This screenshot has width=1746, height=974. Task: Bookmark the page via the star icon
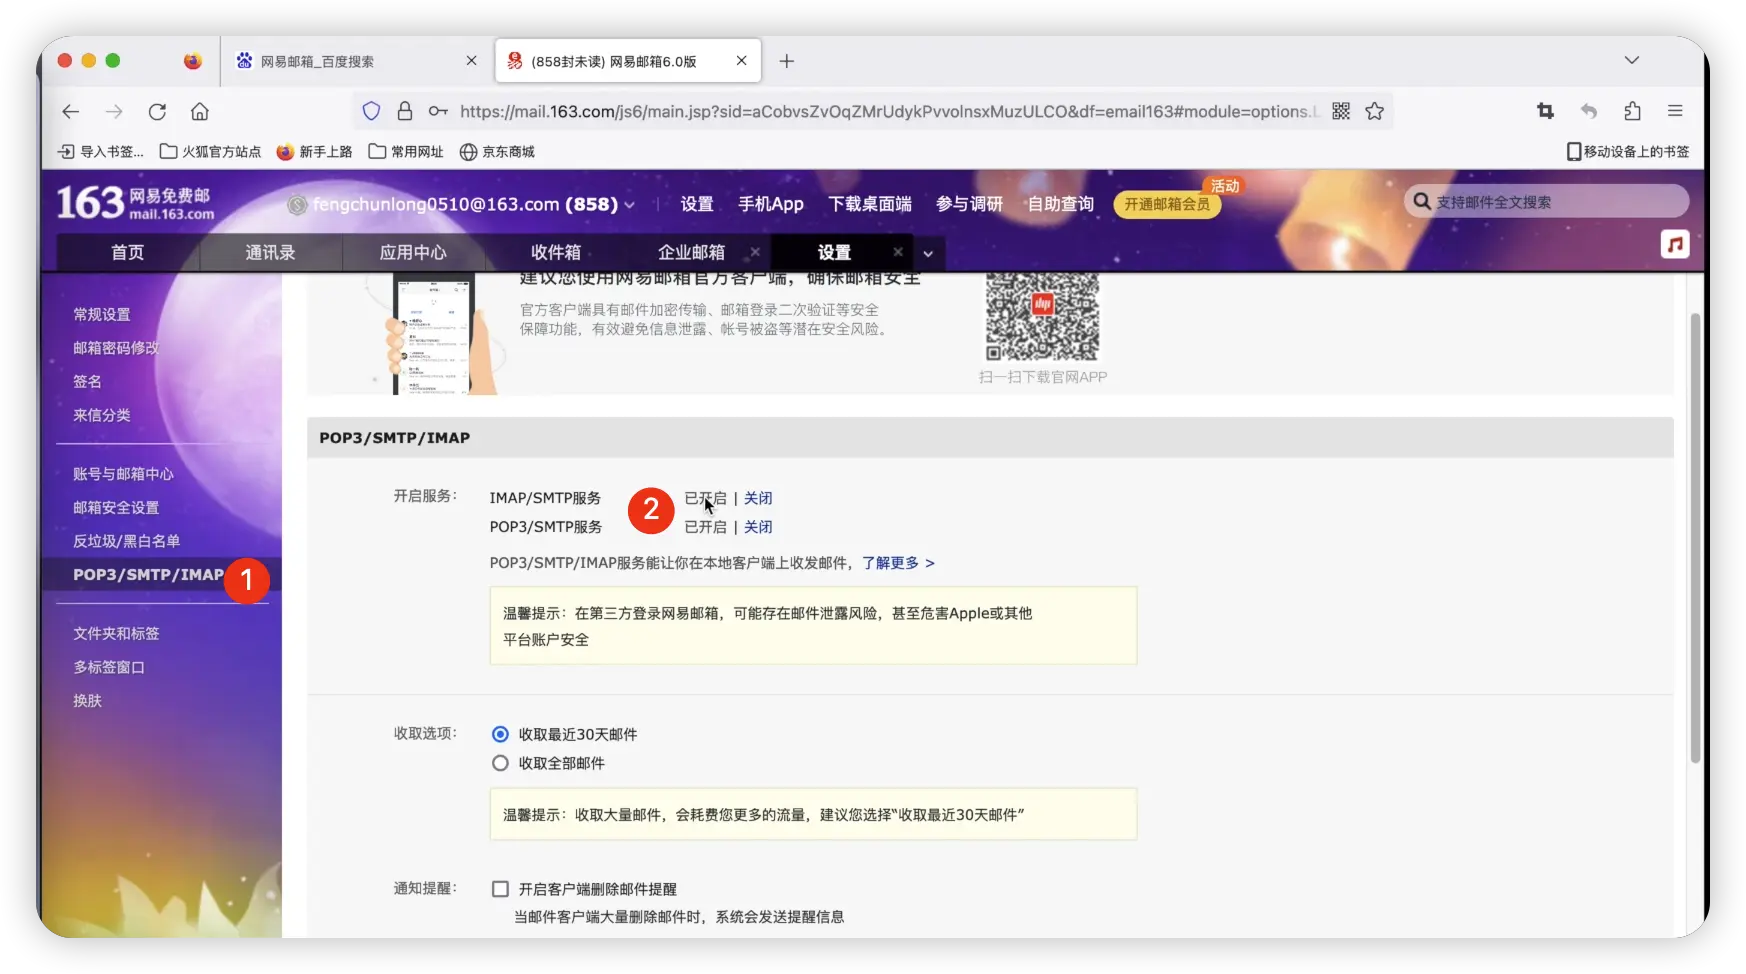pyautogui.click(x=1373, y=111)
